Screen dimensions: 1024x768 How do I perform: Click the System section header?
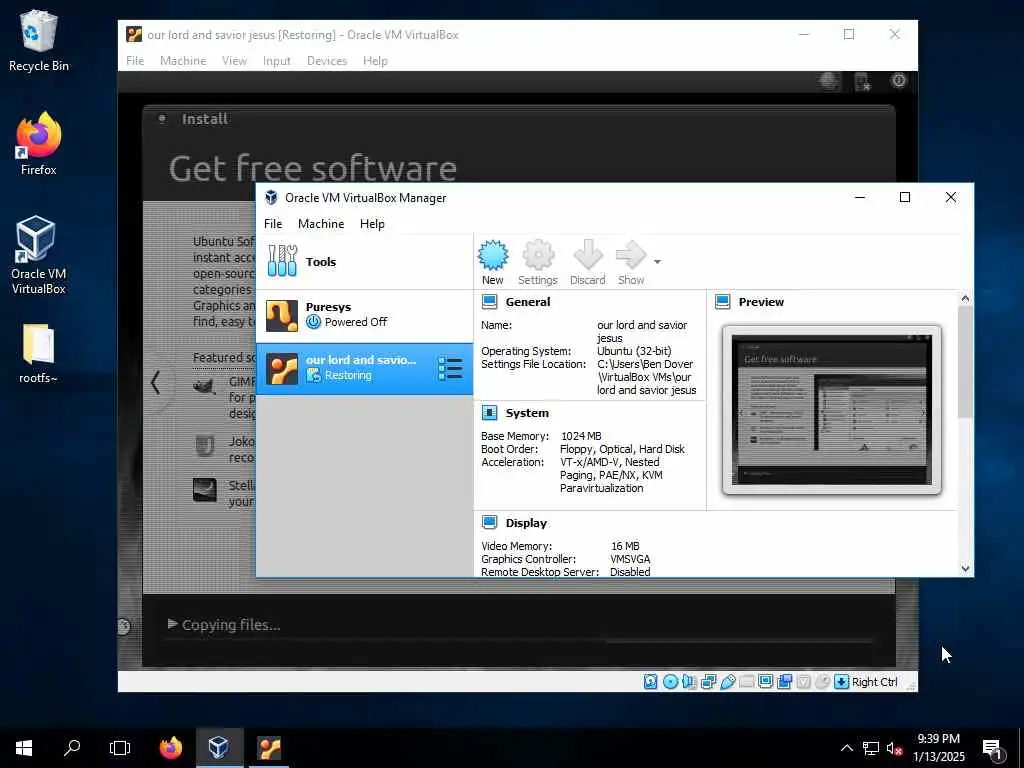527,413
